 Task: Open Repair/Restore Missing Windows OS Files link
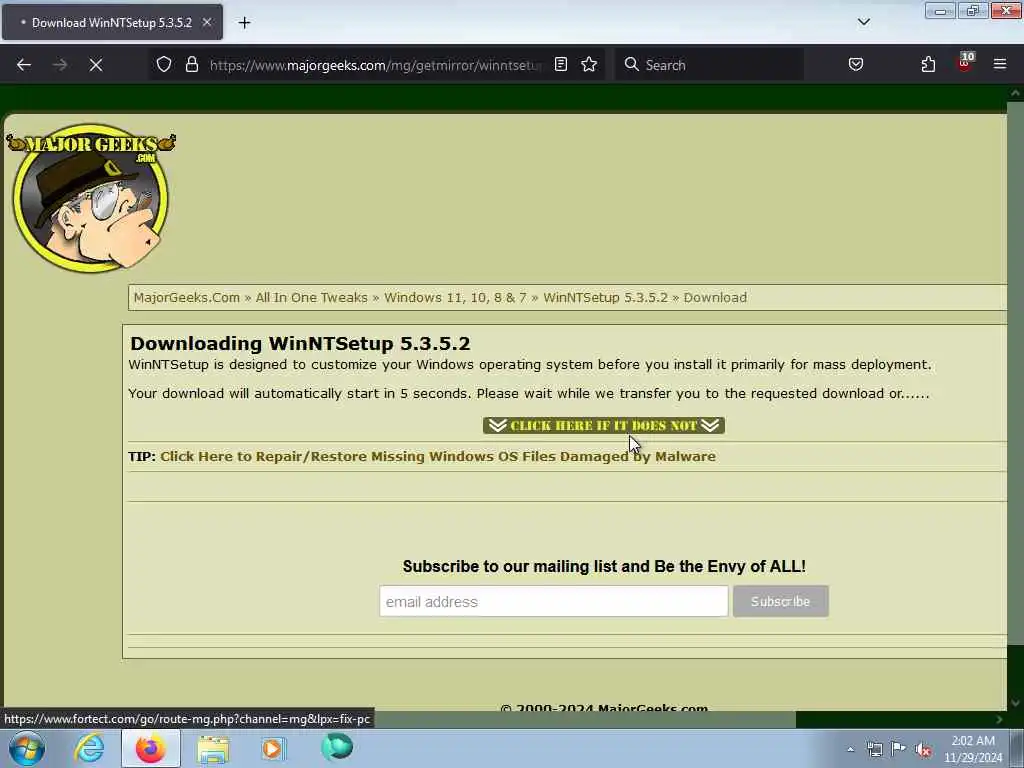click(x=438, y=456)
